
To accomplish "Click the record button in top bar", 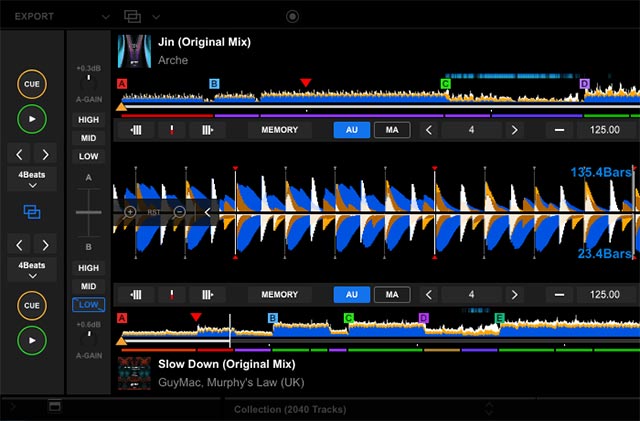I will click(292, 16).
